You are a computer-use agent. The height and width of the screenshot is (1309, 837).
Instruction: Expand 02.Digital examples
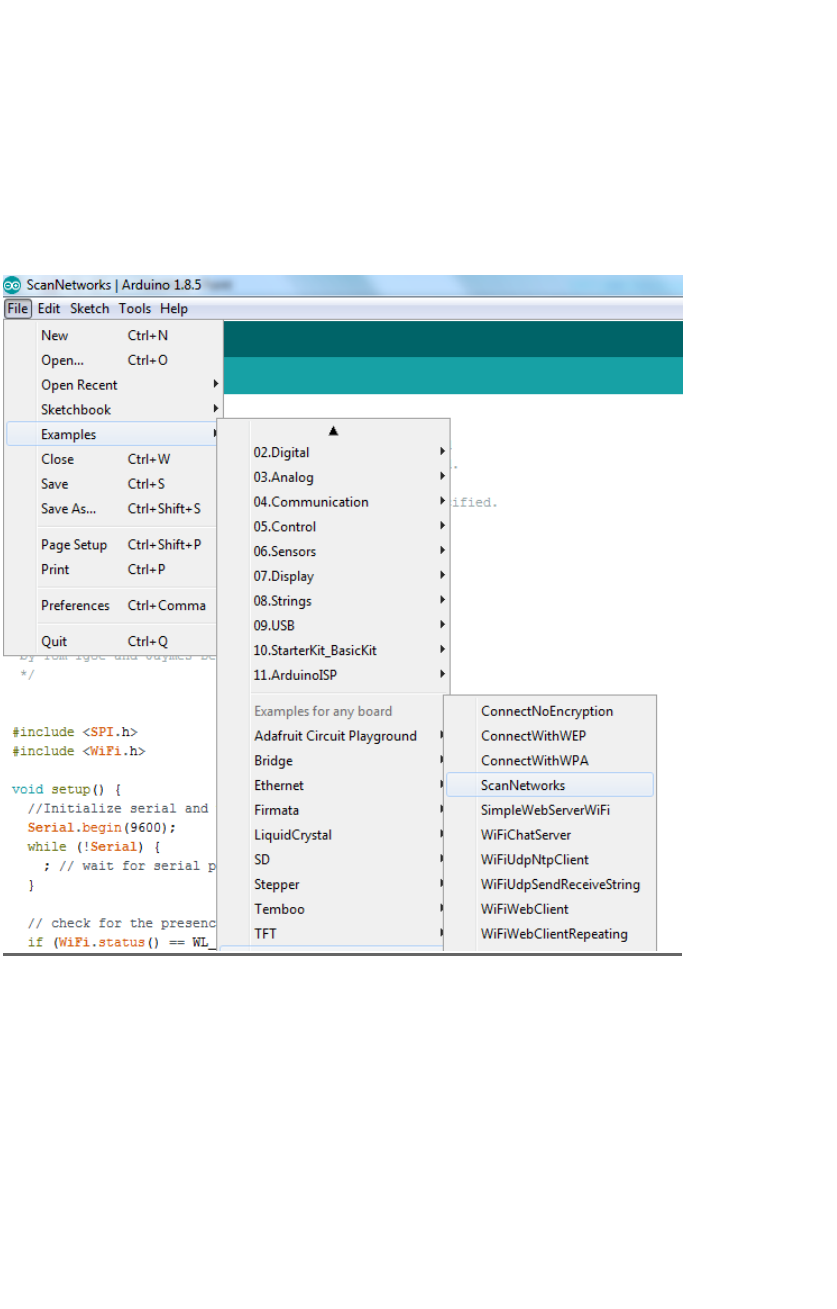[334, 453]
